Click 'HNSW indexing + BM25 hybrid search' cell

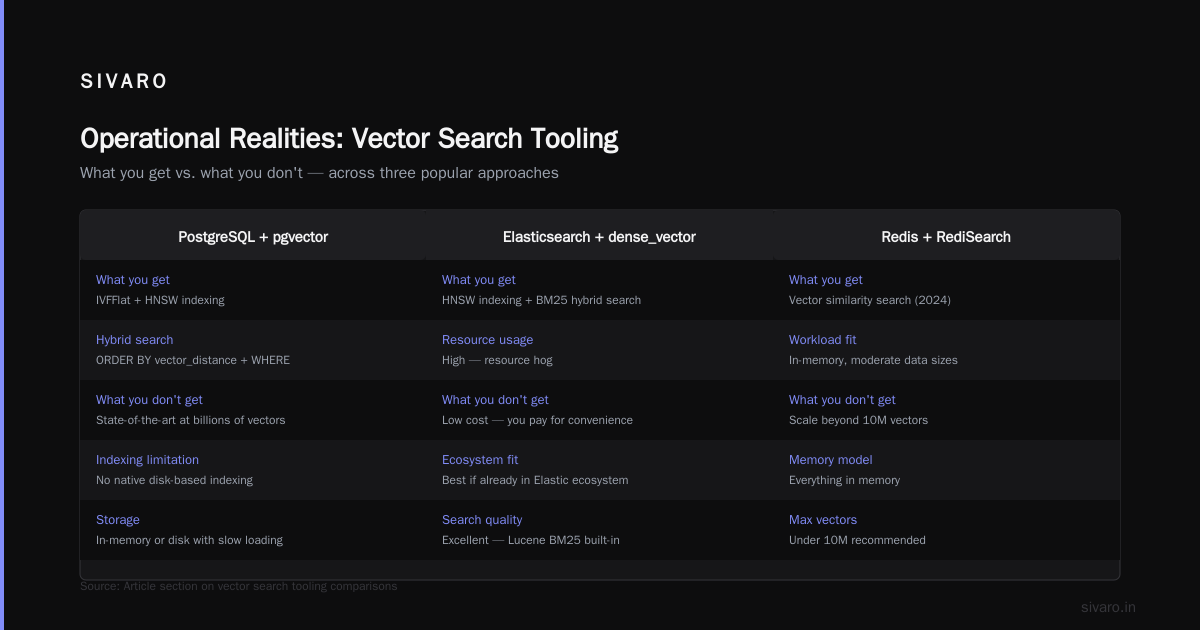[541, 300]
